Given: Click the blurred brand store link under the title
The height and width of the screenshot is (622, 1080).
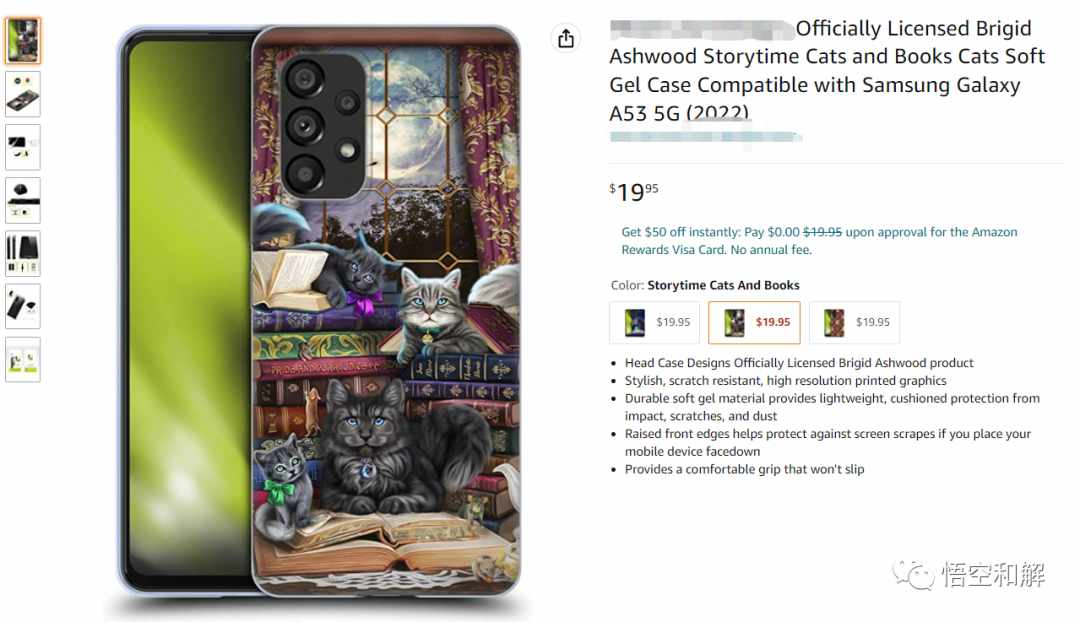Looking at the screenshot, I should (x=705, y=136).
